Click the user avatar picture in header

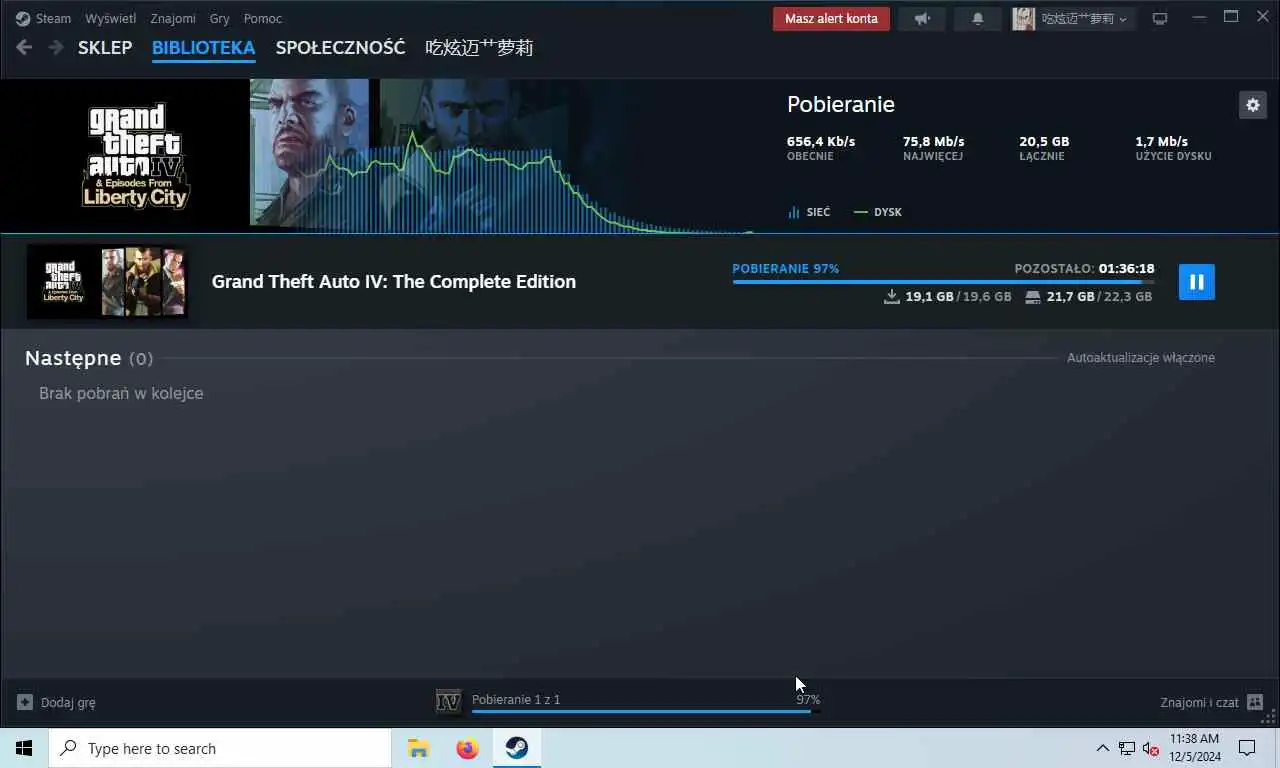(x=1023, y=18)
